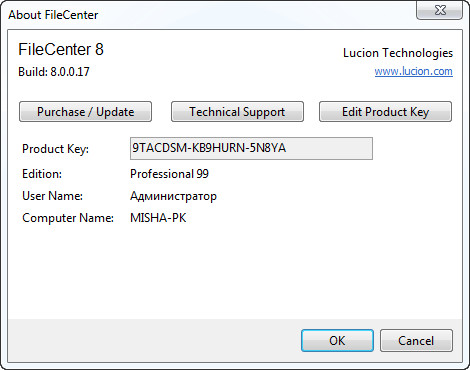
Task: Confirm with the OK button
Action: (x=337, y=341)
